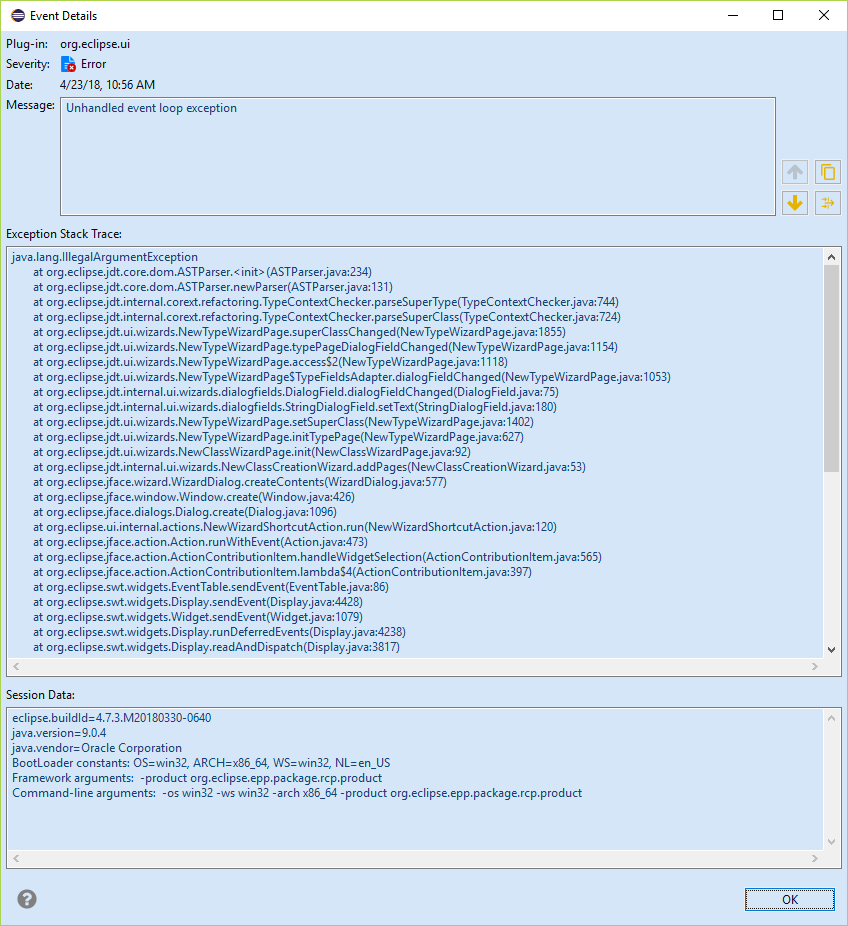The image size is (848, 926).
Task: Session data scrollbar: click the up arrow
Action: [x=831, y=718]
